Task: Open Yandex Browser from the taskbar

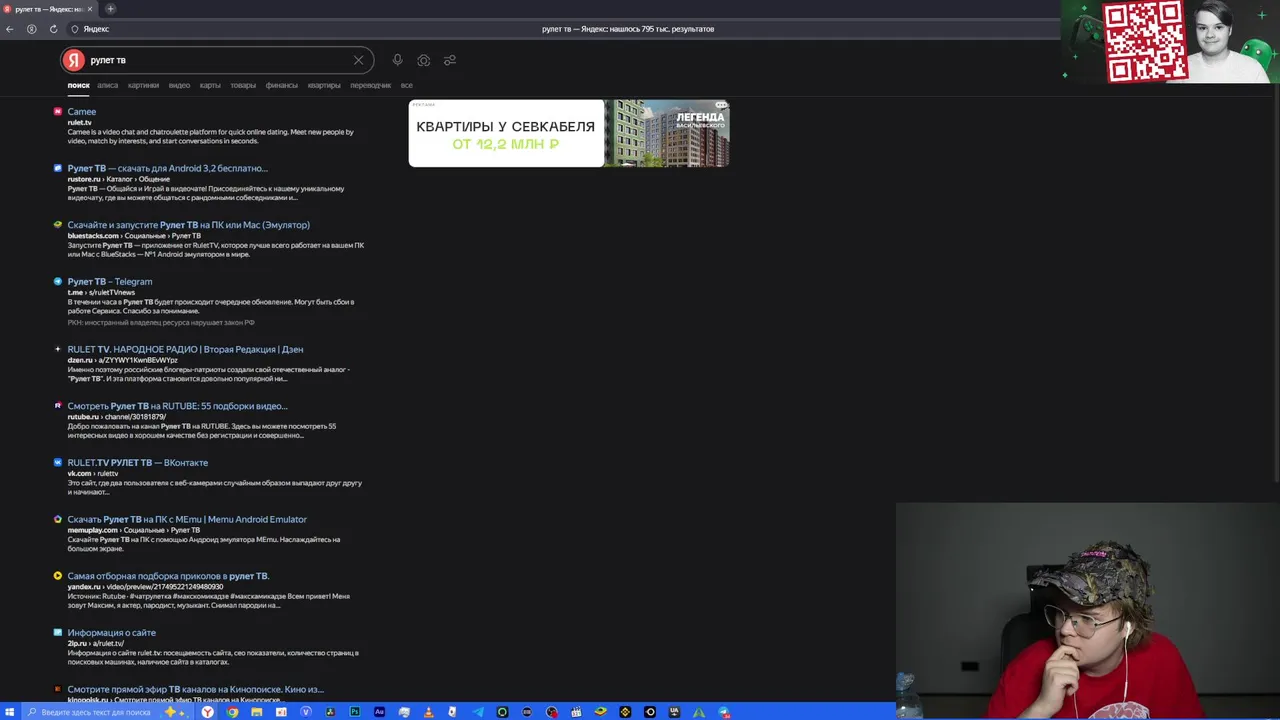Action: [207, 712]
